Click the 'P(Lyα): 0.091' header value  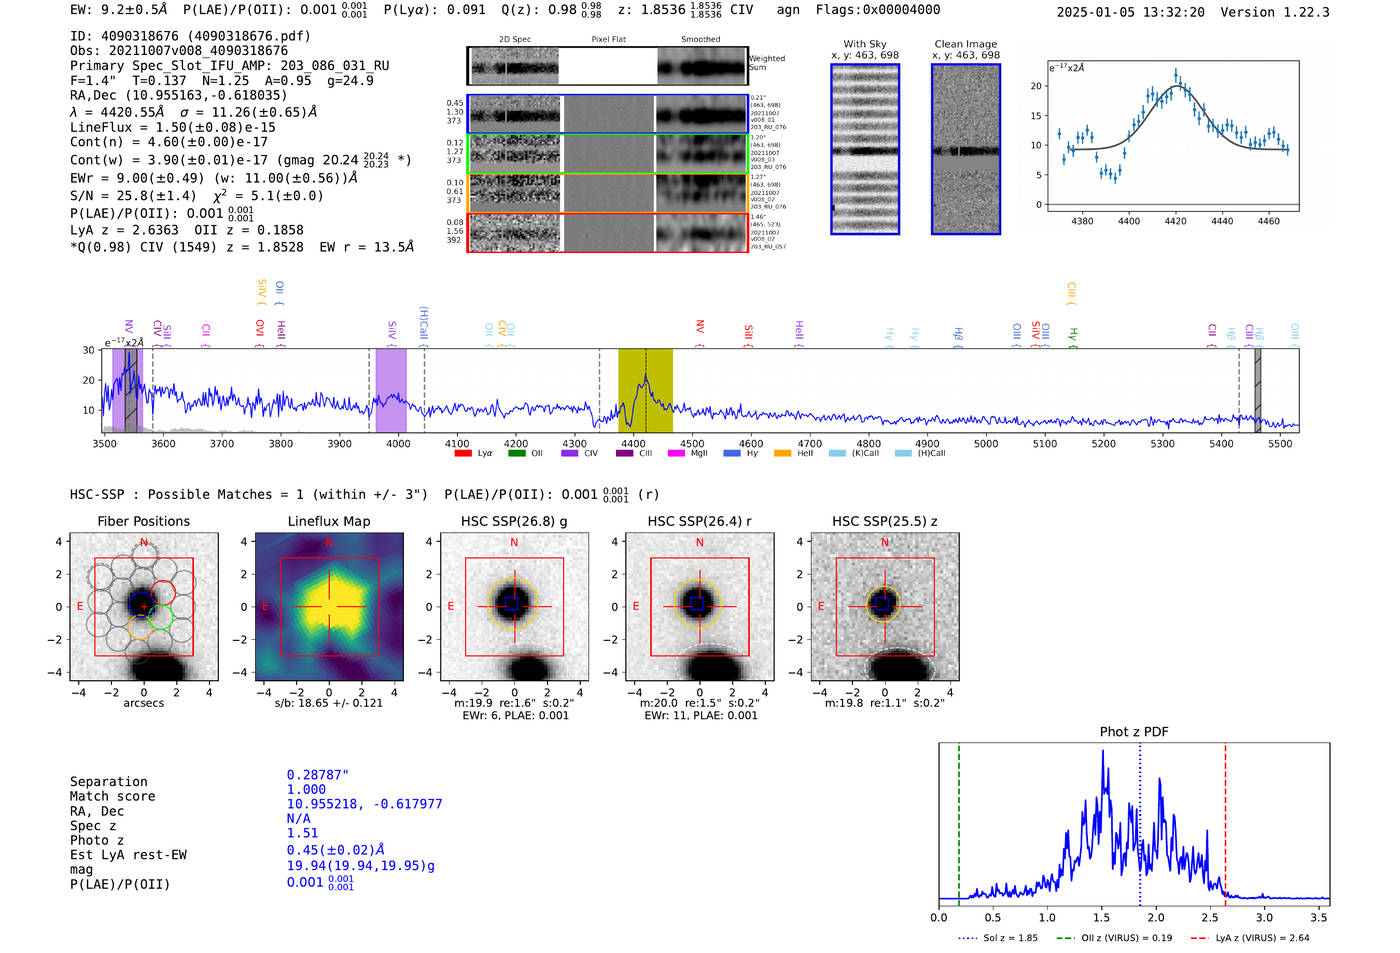(x=435, y=10)
